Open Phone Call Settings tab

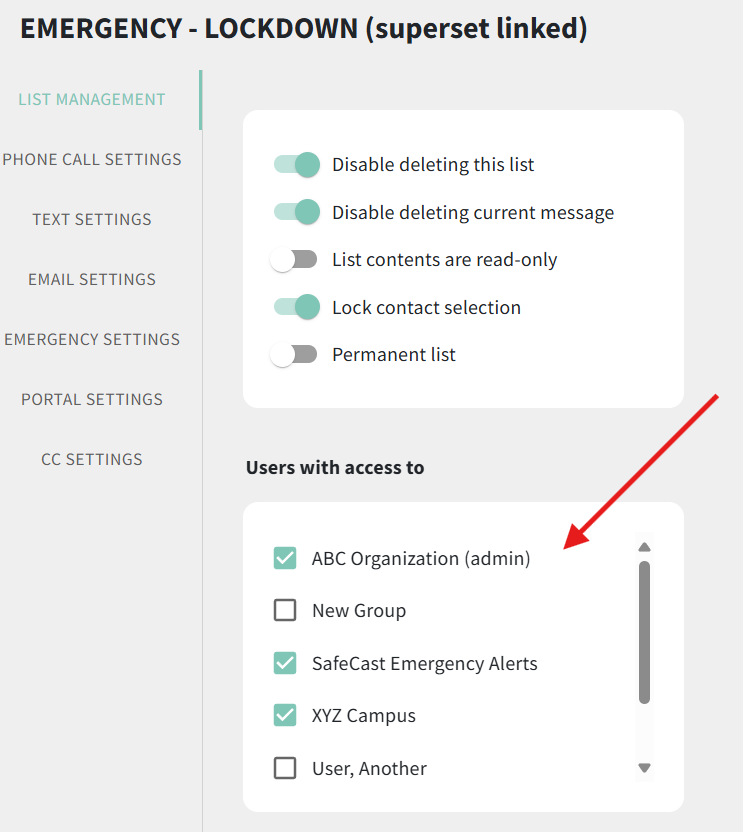pyautogui.click(x=92, y=159)
